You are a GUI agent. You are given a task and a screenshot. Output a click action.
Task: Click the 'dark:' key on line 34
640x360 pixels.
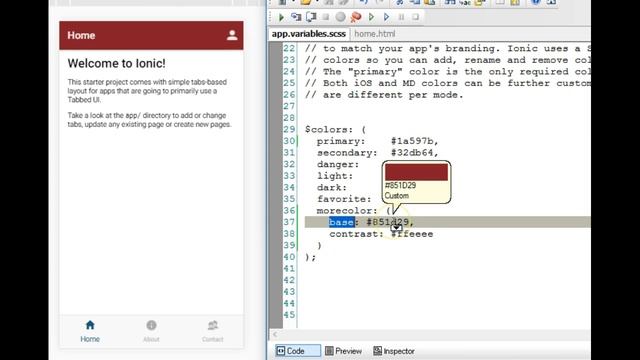coord(332,188)
